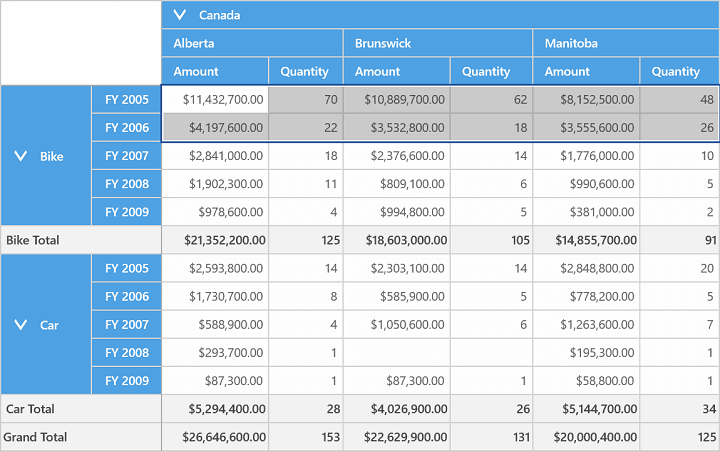Collapse the Car row group
720x452 pixels.
click(21, 325)
